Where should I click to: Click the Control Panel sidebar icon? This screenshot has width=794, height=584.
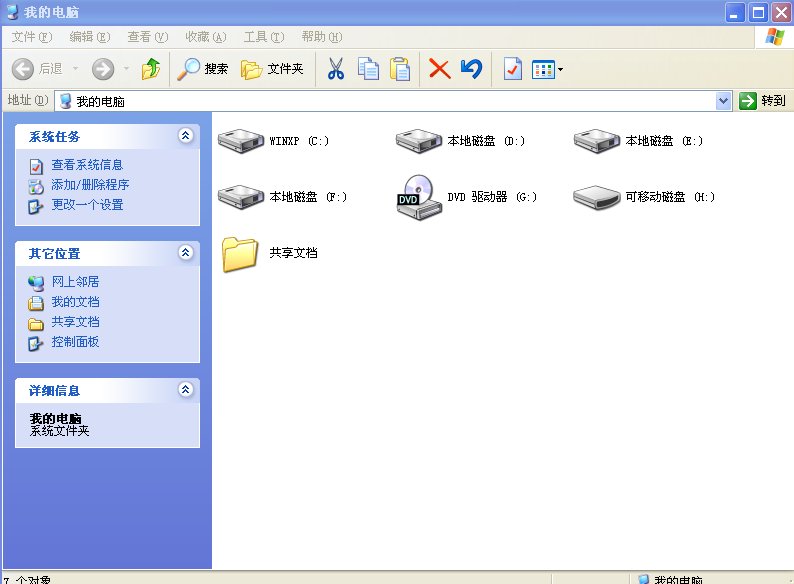point(35,343)
